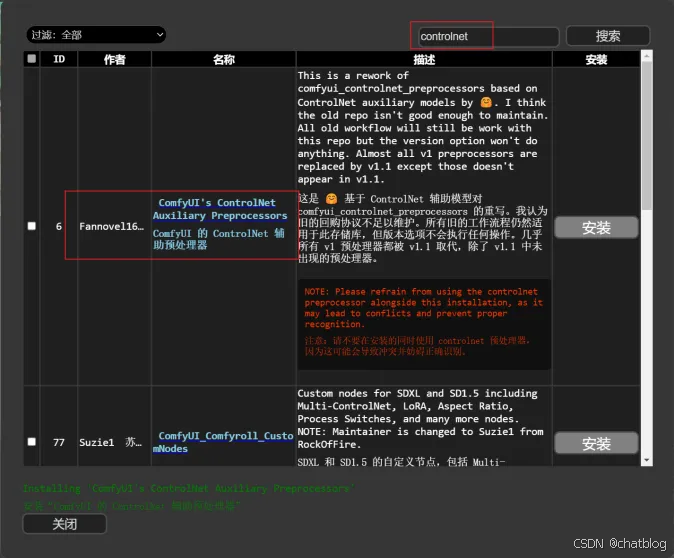The height and width of the screenshot is (558, 674).
Task: Sort by the ID column header
Action: pos(59,59)
